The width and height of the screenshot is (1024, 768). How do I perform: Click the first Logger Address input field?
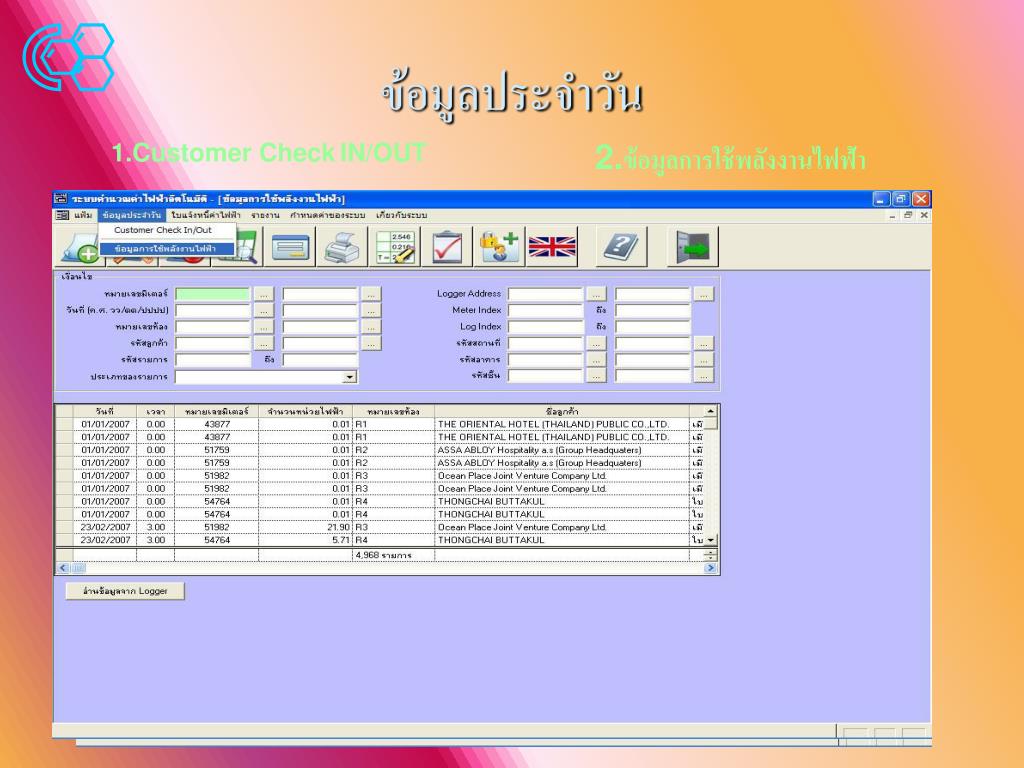tap(545, 294)
